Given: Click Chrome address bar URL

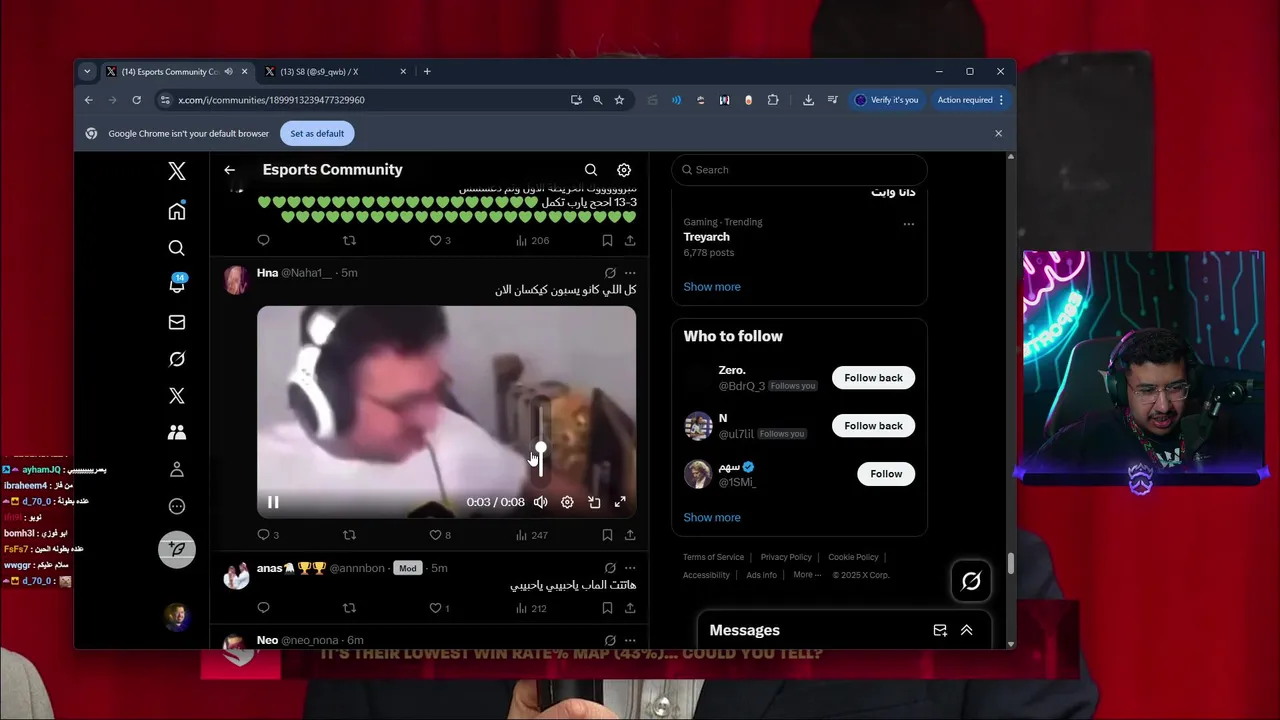Looking at the screenshot, I should pyautogui.click(x=271, y=100).
